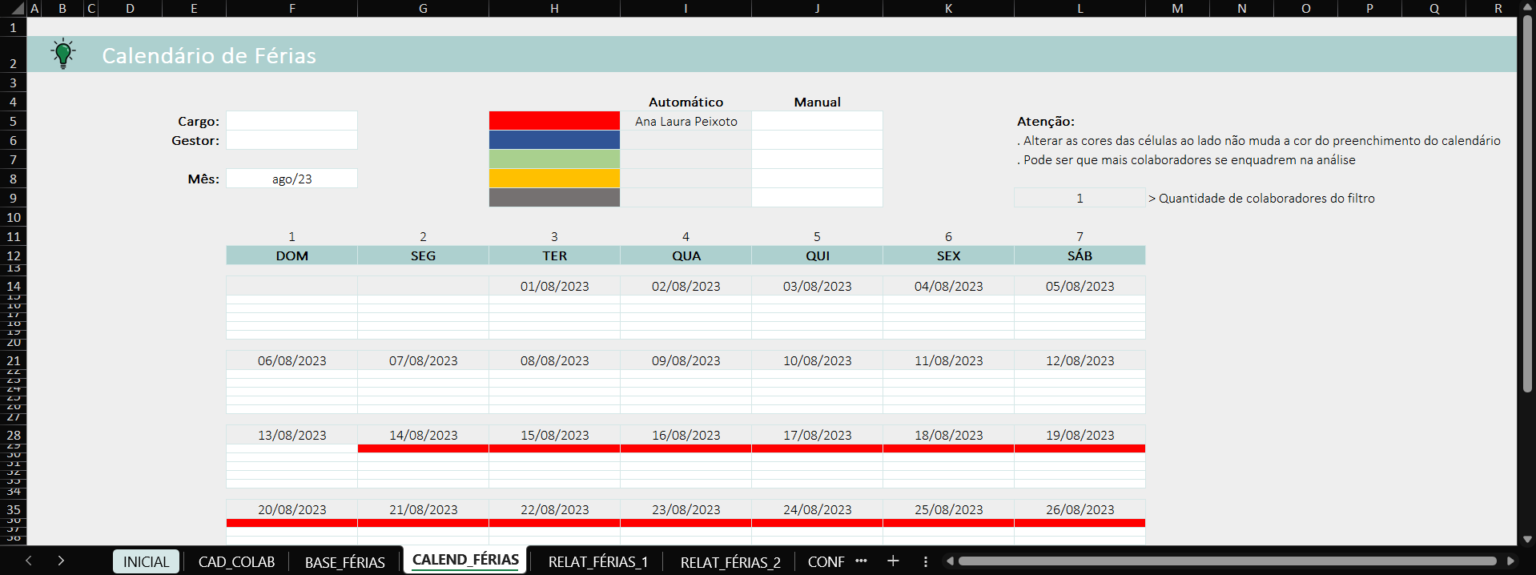Image resolution: width=1536 pixels, height=575 pixels.
Task: Click the Gestor input cell
Action: pos(291,140)
